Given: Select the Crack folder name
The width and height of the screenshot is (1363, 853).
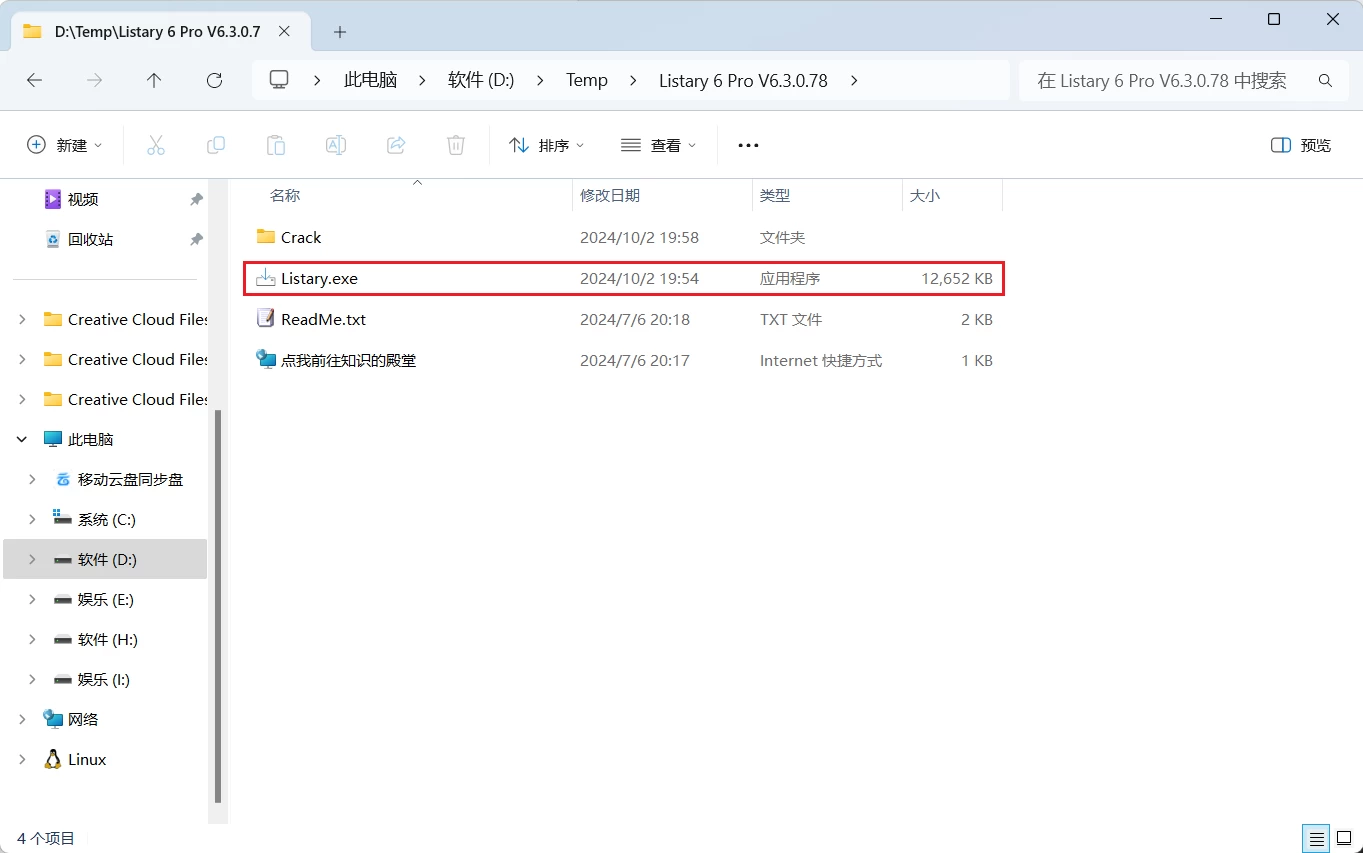Looking at the screenshot, I should point(301,237).
